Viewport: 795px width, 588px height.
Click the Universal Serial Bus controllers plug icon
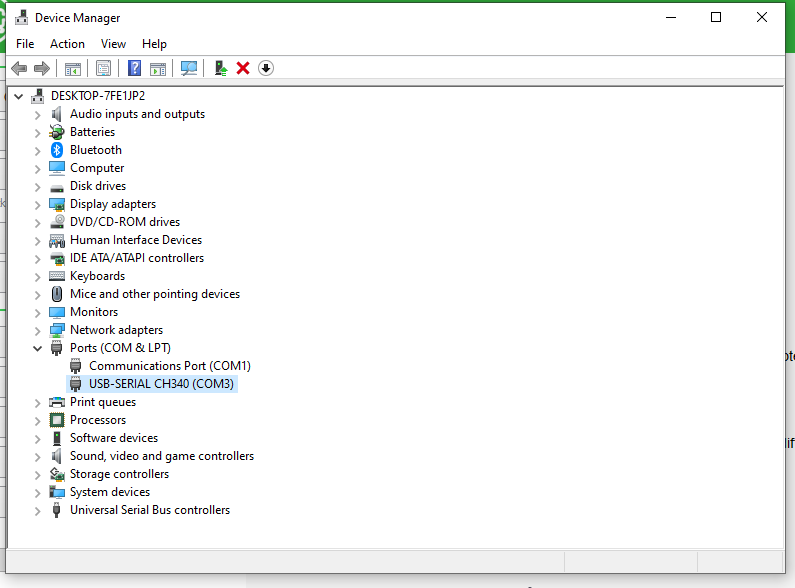(57, 510)
